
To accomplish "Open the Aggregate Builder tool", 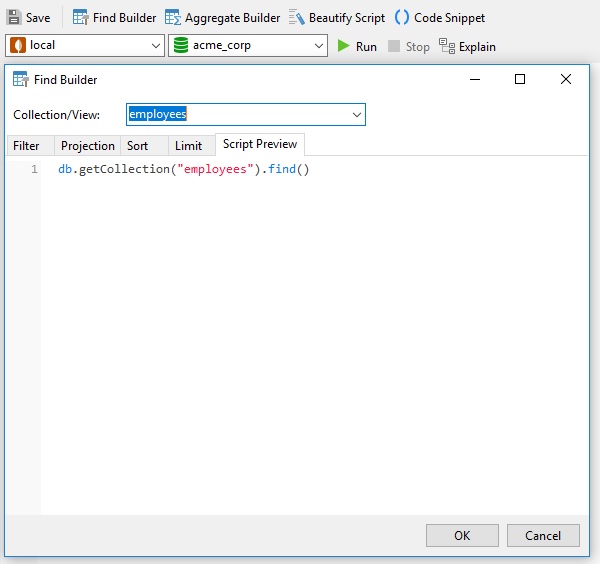I will point(222,18).
